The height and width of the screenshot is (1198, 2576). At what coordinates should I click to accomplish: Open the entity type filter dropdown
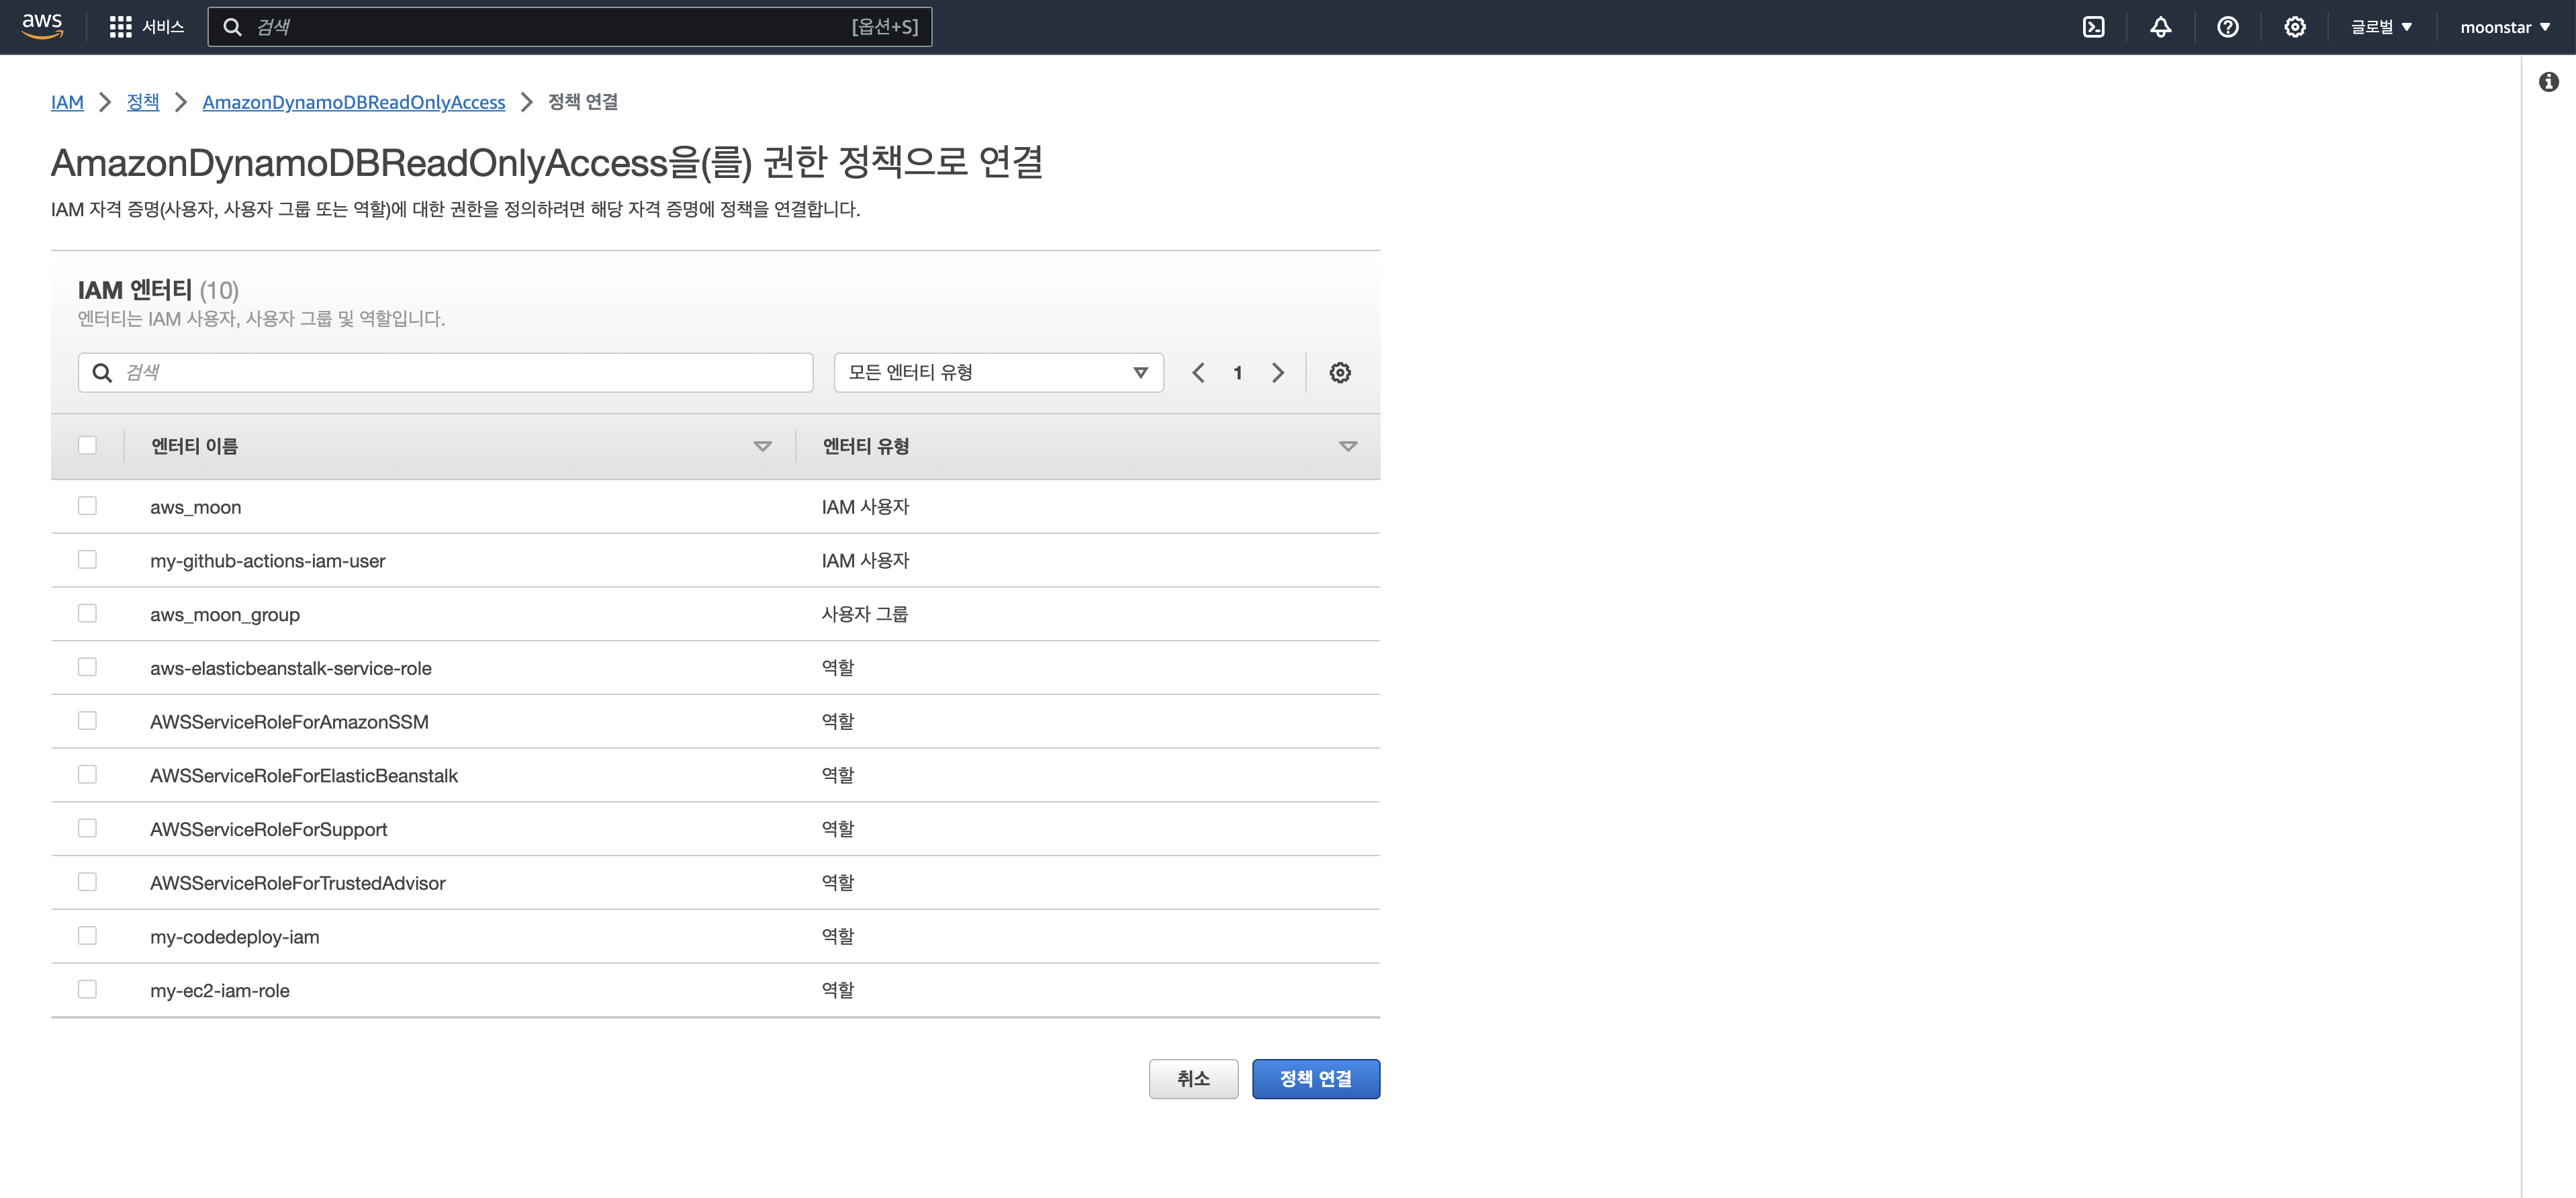tap(997, 373)
